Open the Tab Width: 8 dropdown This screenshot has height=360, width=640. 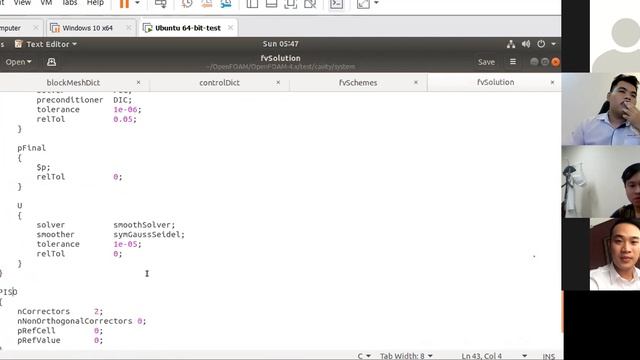(x=406, y=356)
